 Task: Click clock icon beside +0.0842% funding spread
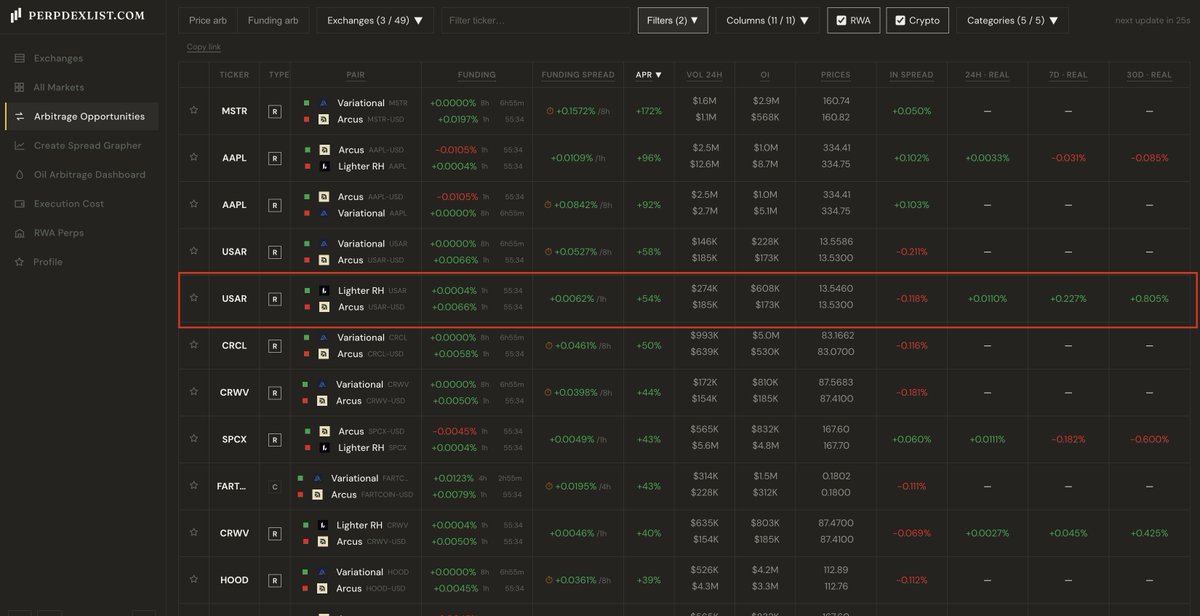click(549, 205)
